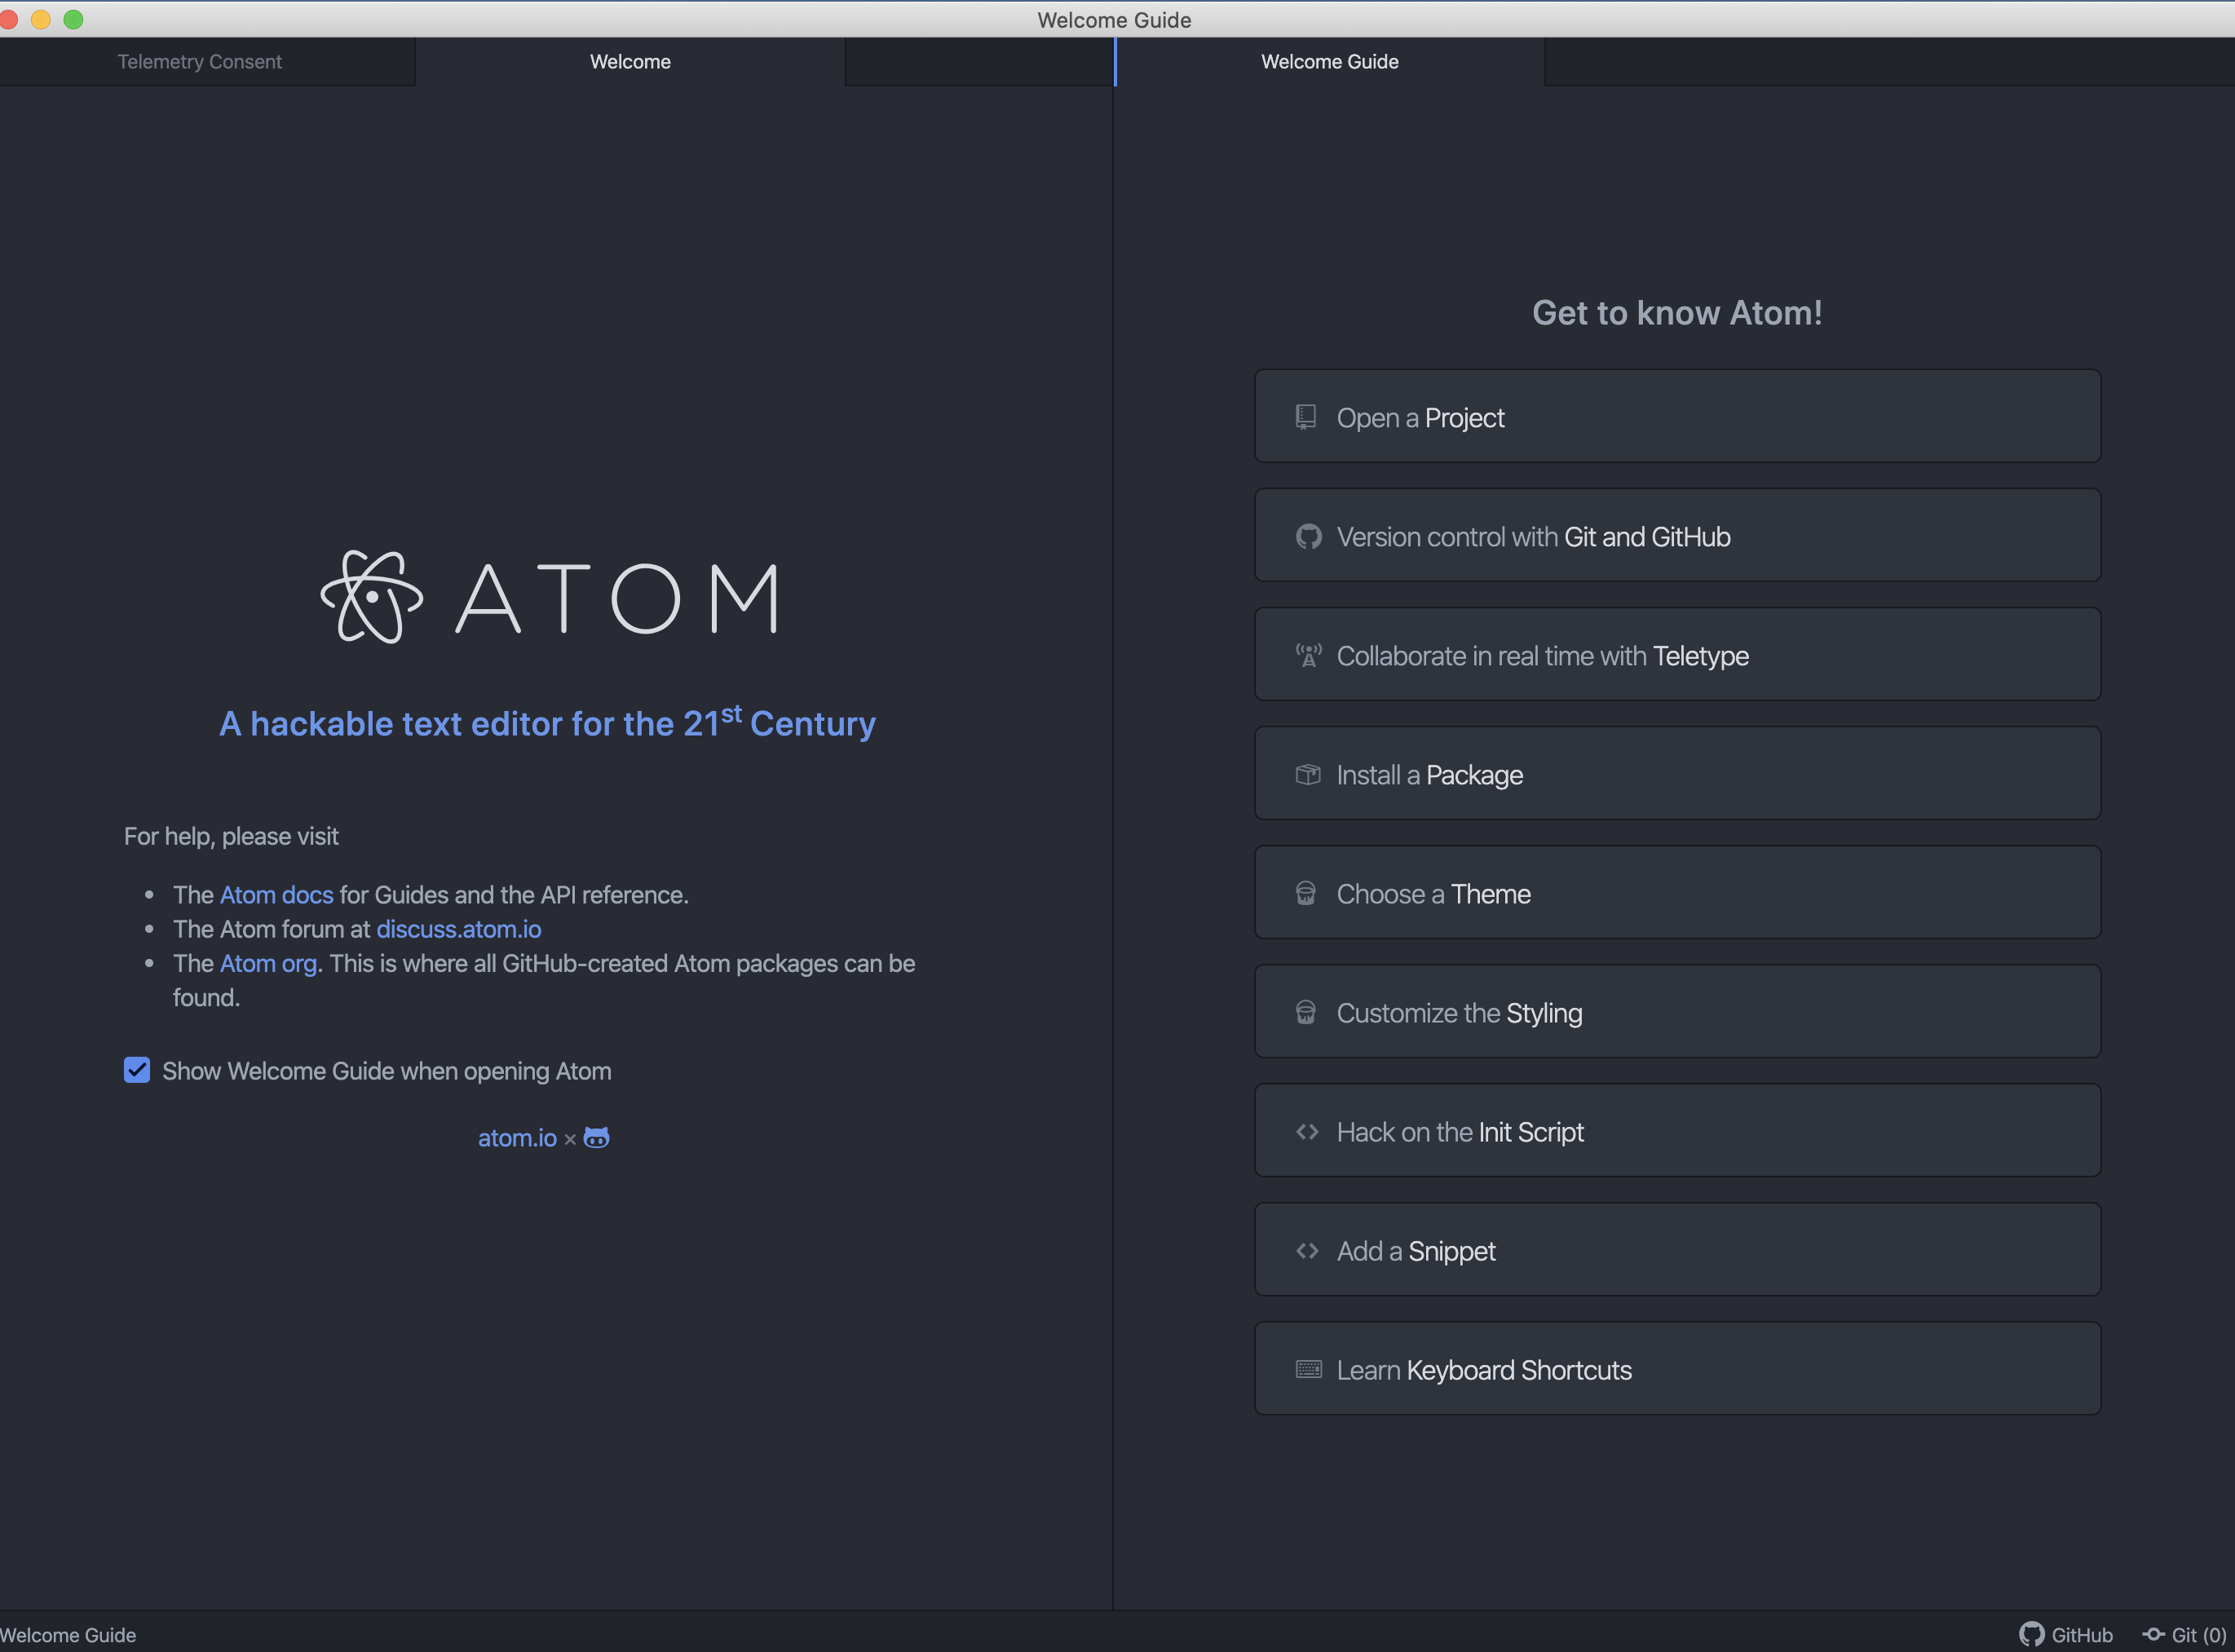The image size is (2235, 1652).
Task: Click Welcome Guide file name in status bar
Action: pyautogui.click(x=68, y=1634)
